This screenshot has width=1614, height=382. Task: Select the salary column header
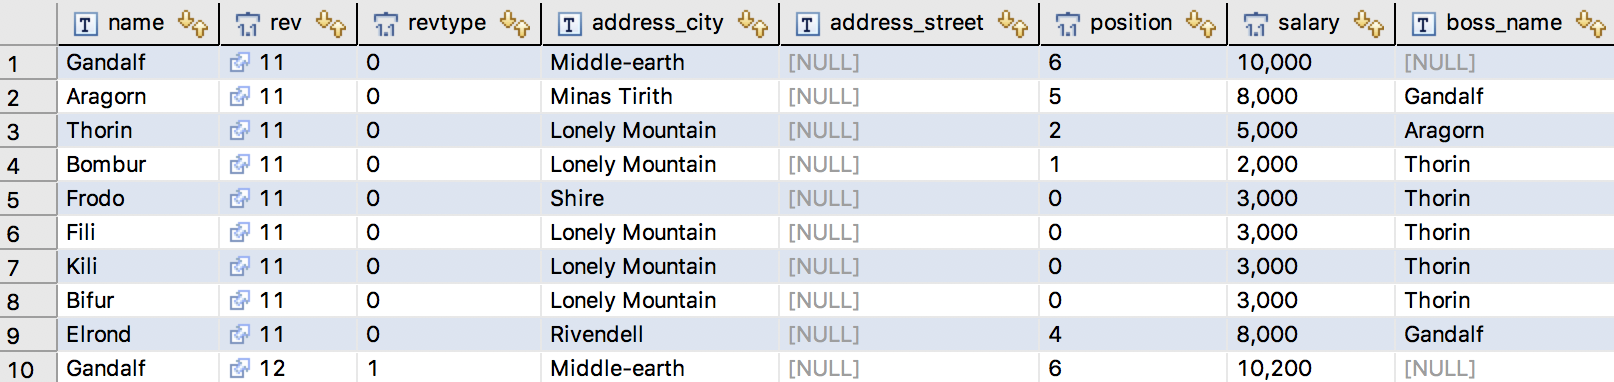coord(1311,23)
